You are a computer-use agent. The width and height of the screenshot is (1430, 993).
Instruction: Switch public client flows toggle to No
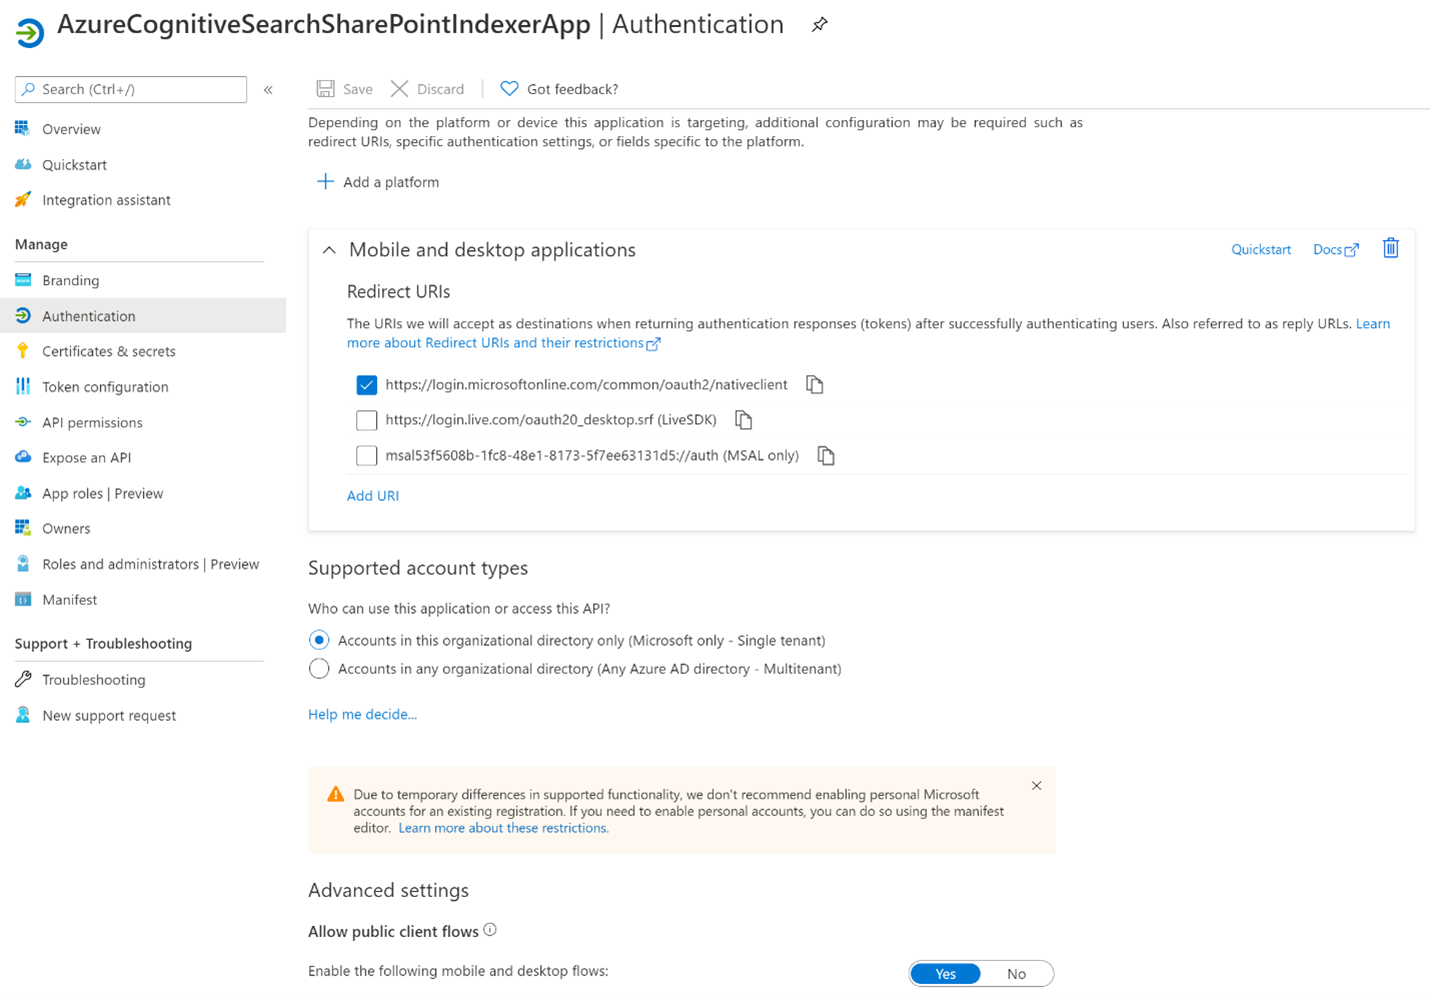coord(1016,974)
